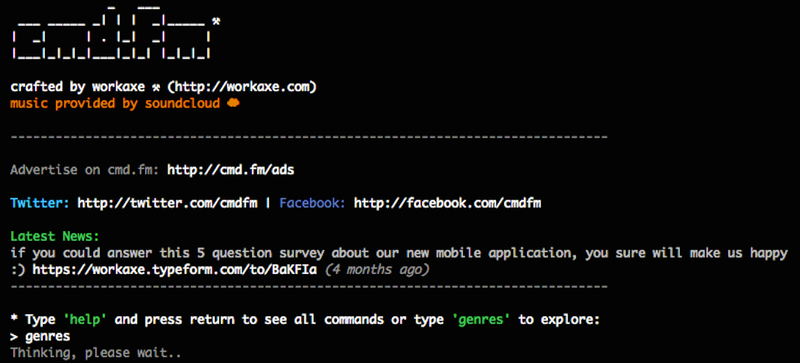Open the workaxe.typeform.com survey link
The width and height of the screenshot is (800, 363).
coord(175,270)
